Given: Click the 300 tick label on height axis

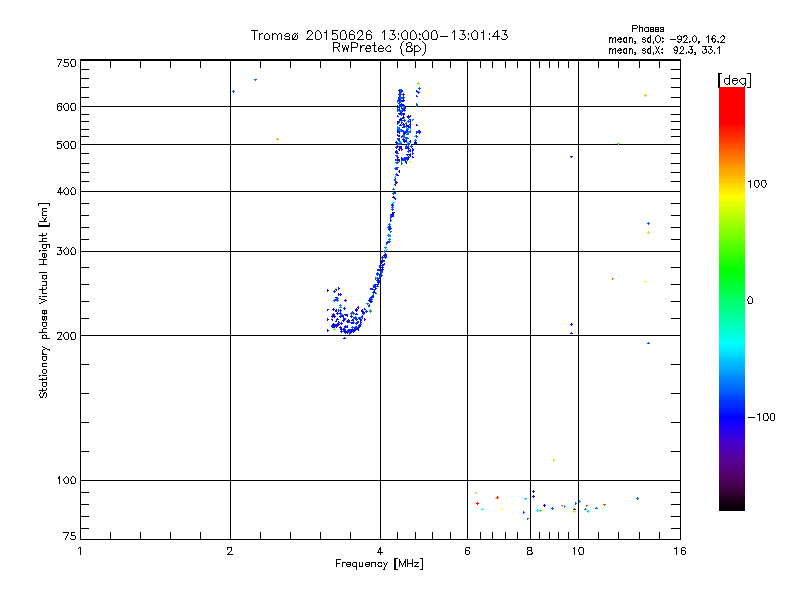Looking at the screenshot, I should 66,252.
